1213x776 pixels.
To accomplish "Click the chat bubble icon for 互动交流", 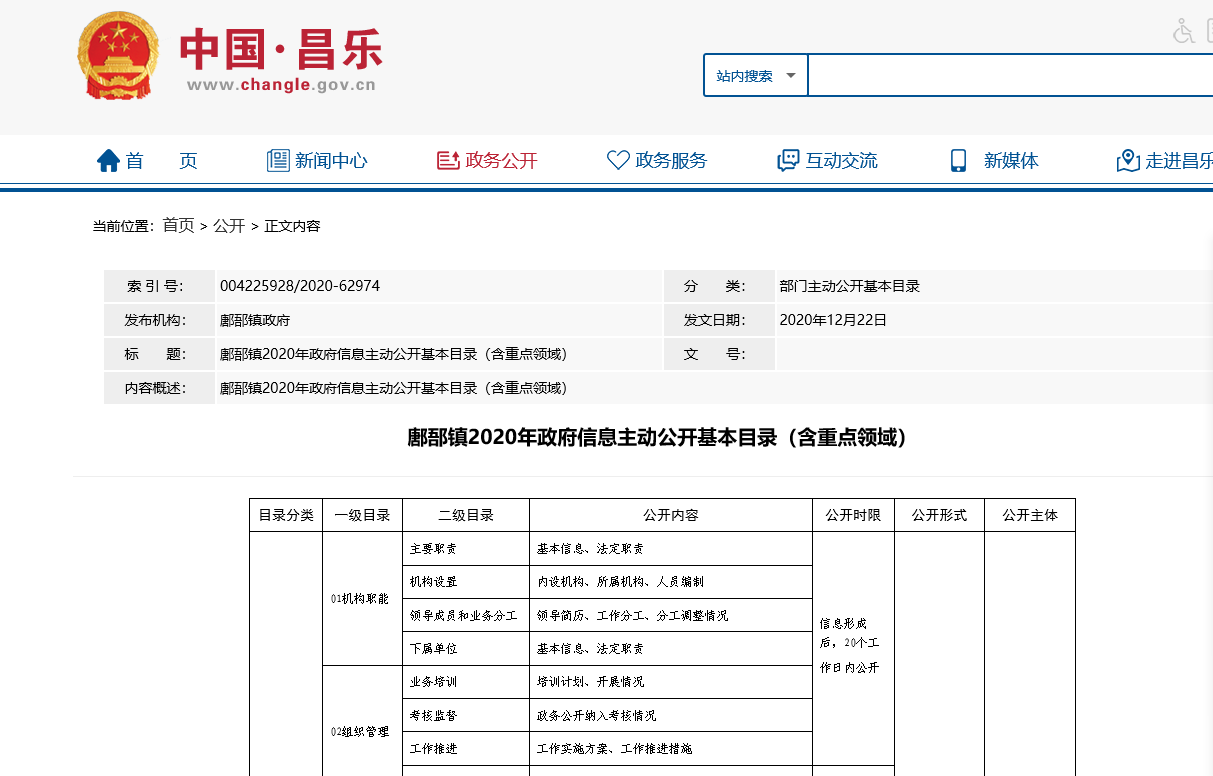I will coord(788,160).
